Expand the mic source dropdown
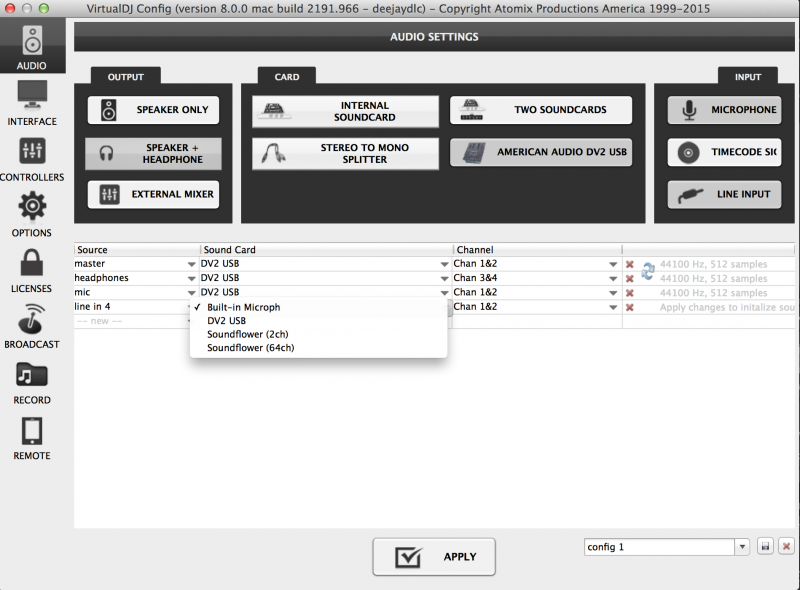This screenshot has height=590, width=800. (x=191, y=293)
